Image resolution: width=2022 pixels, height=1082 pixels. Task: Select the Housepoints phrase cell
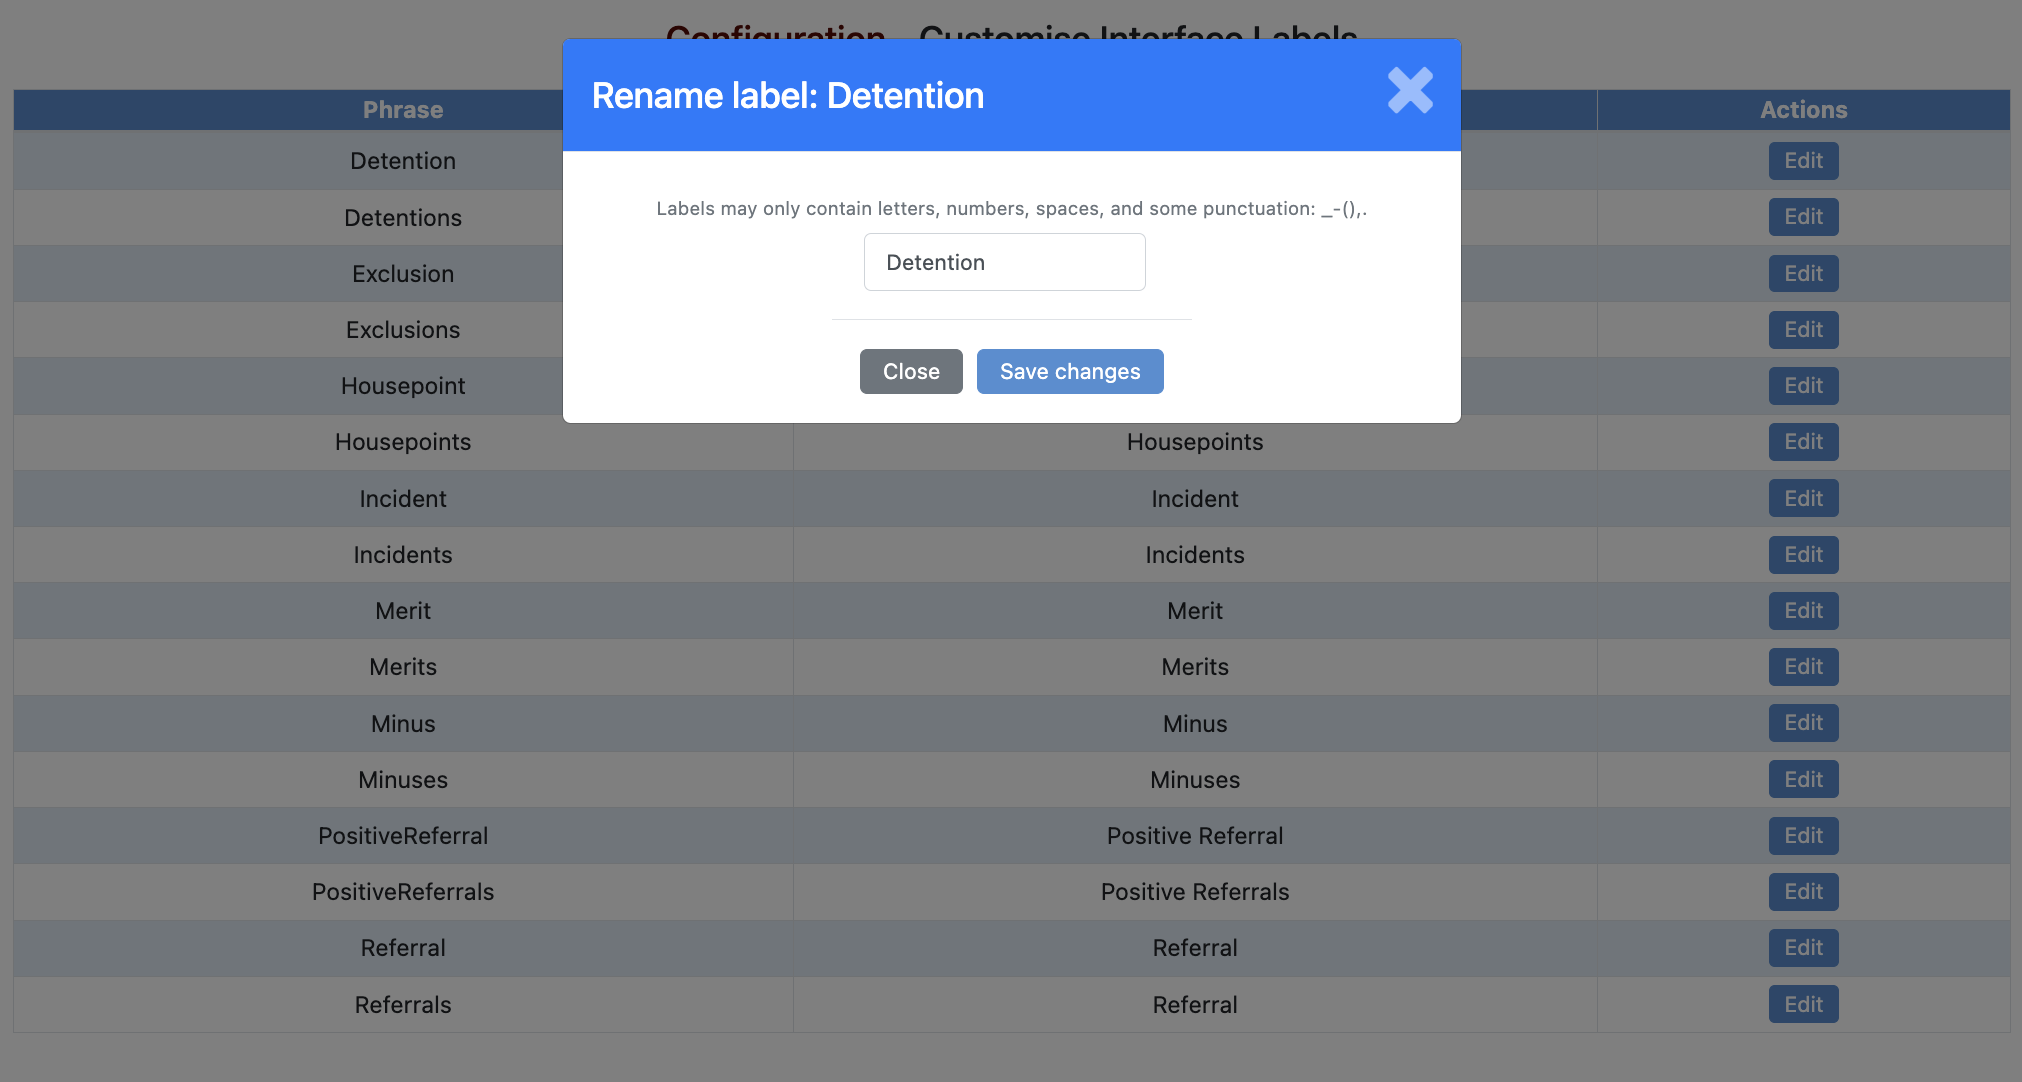coord(403,442)
